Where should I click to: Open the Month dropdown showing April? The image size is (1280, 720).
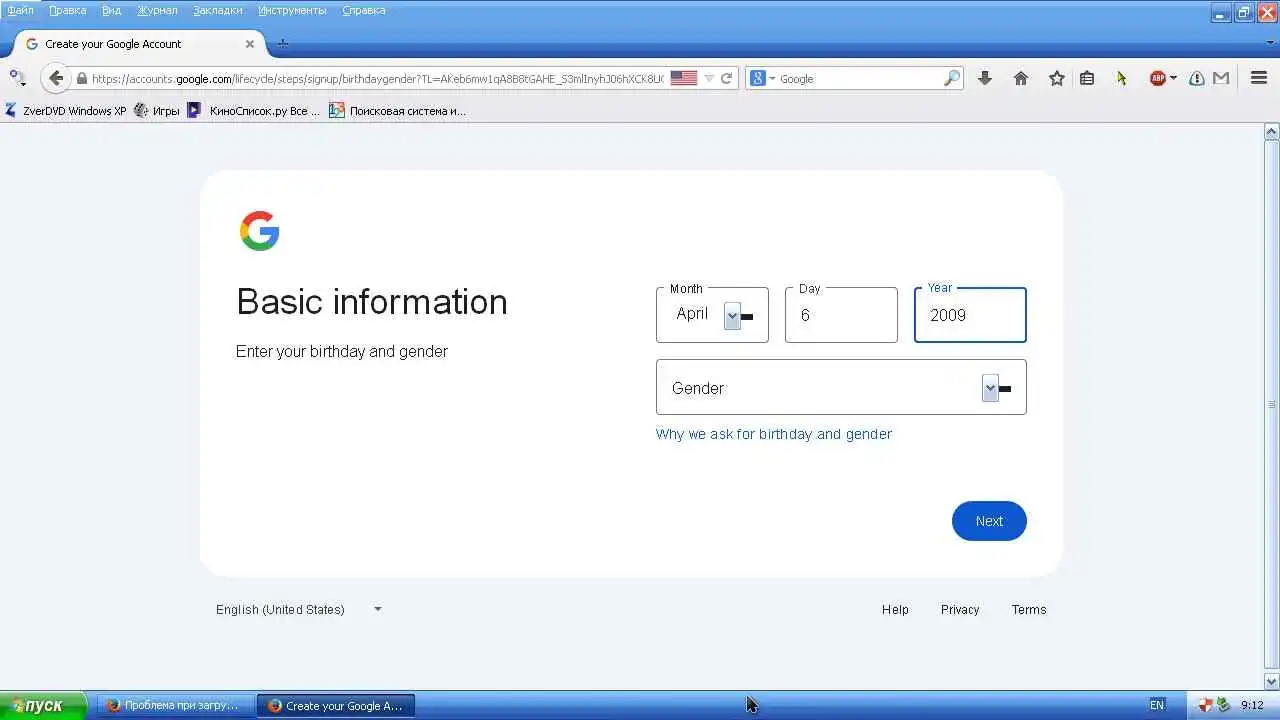712,315
